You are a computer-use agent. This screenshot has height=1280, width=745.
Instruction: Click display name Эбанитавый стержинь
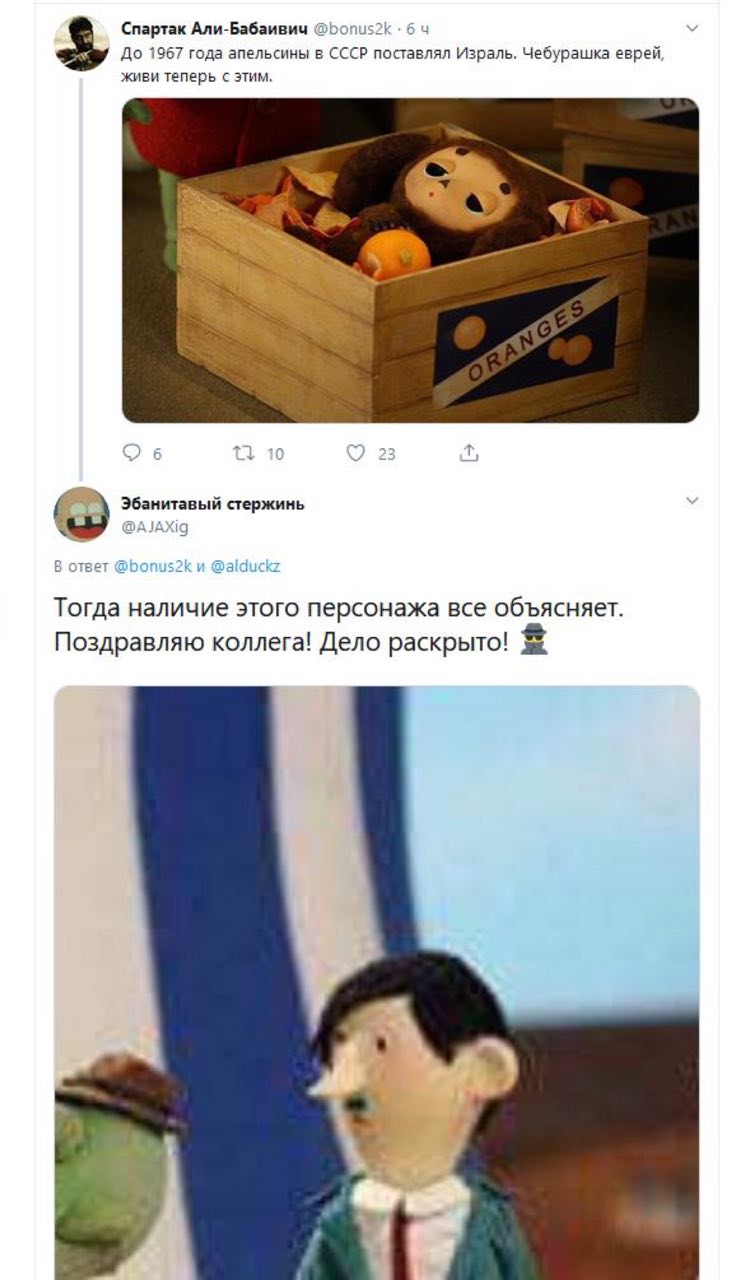tap(212, 504)
